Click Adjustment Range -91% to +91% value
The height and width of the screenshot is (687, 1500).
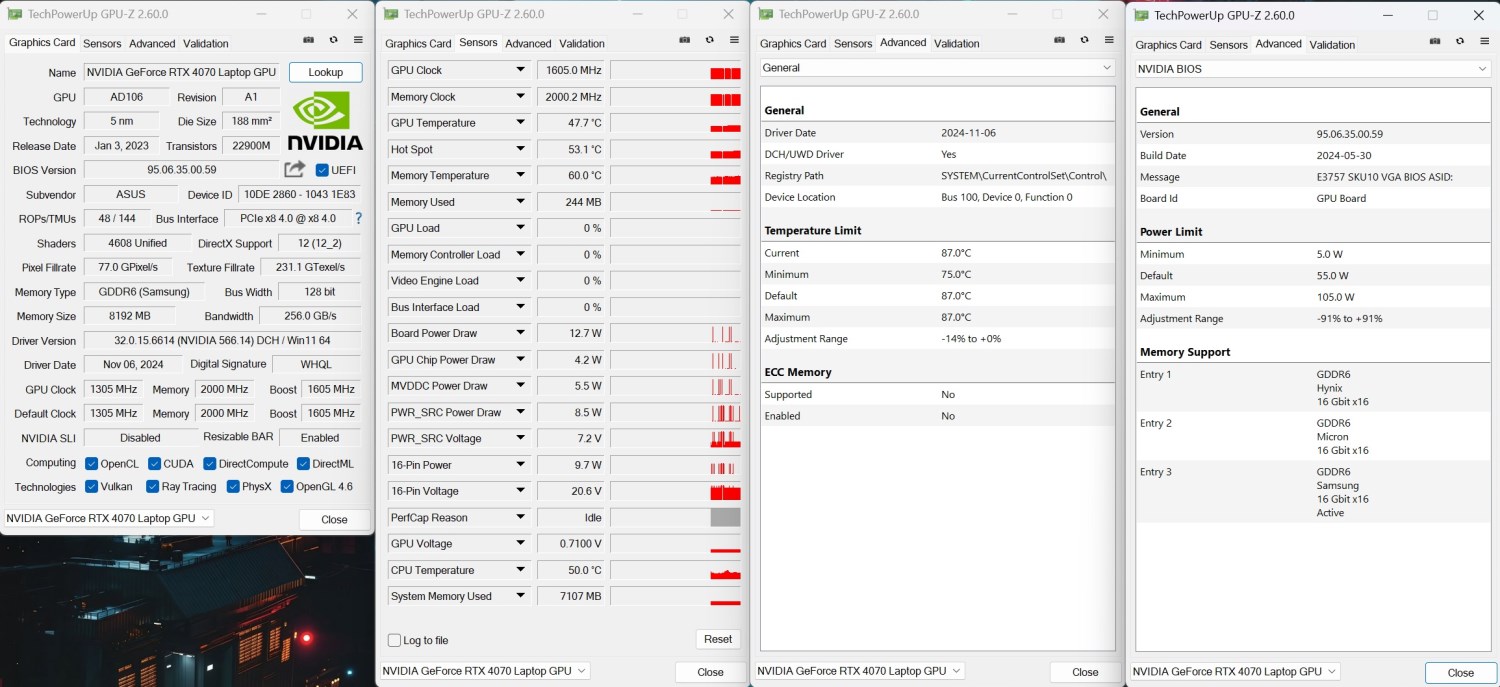[1349, 319]
